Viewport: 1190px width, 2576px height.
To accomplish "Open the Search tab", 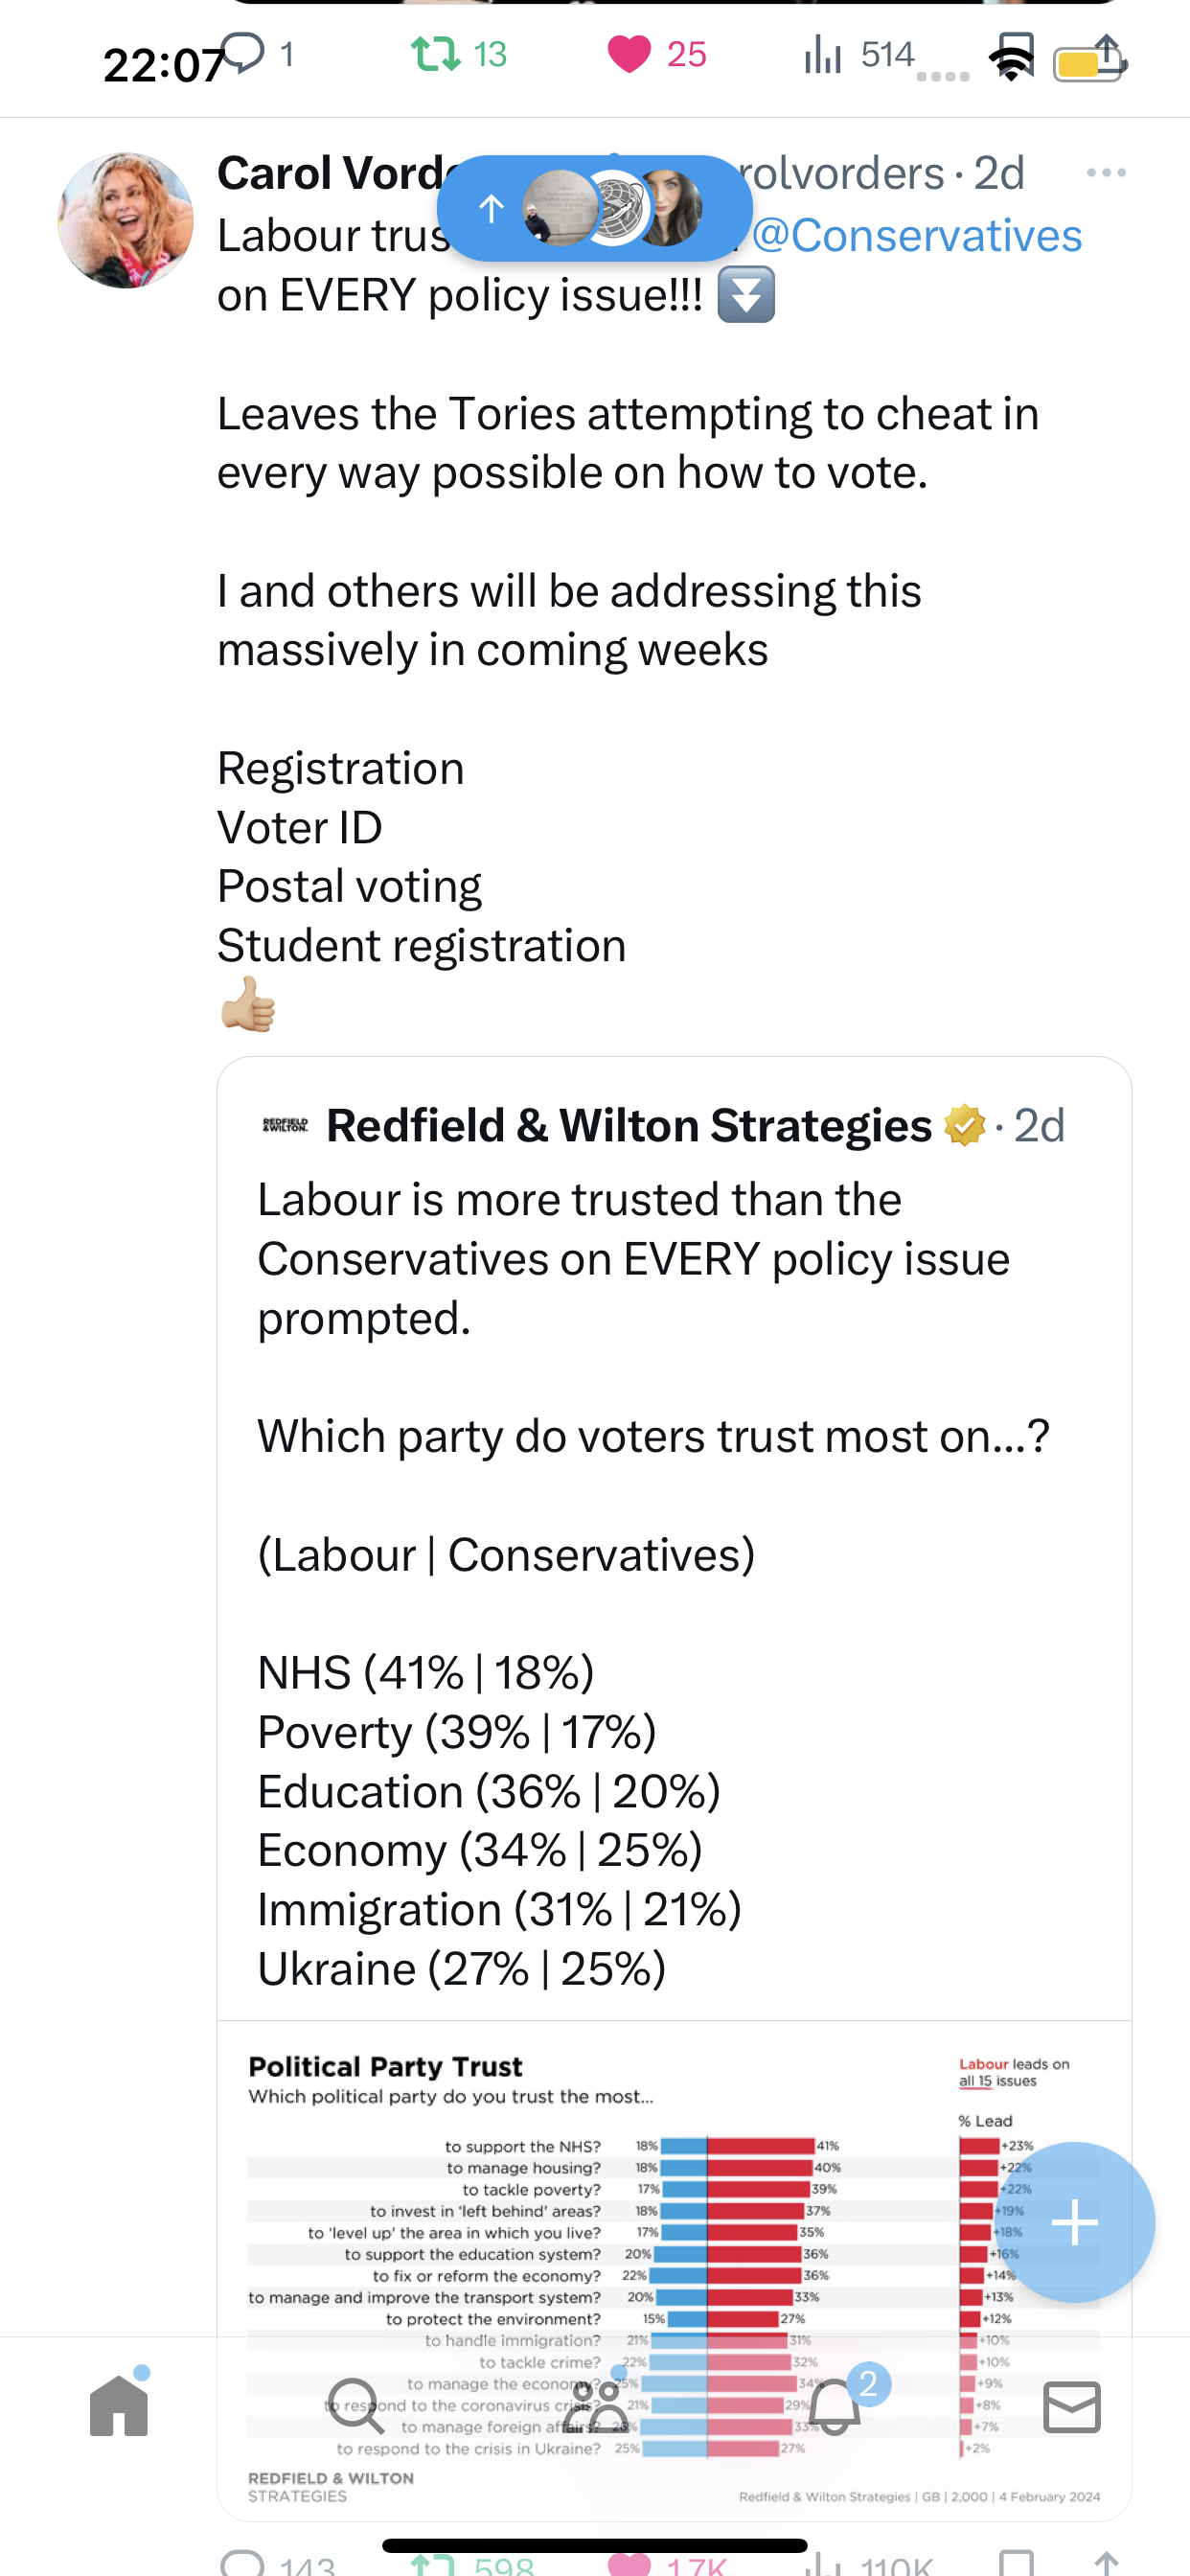I will [356, 2406].
